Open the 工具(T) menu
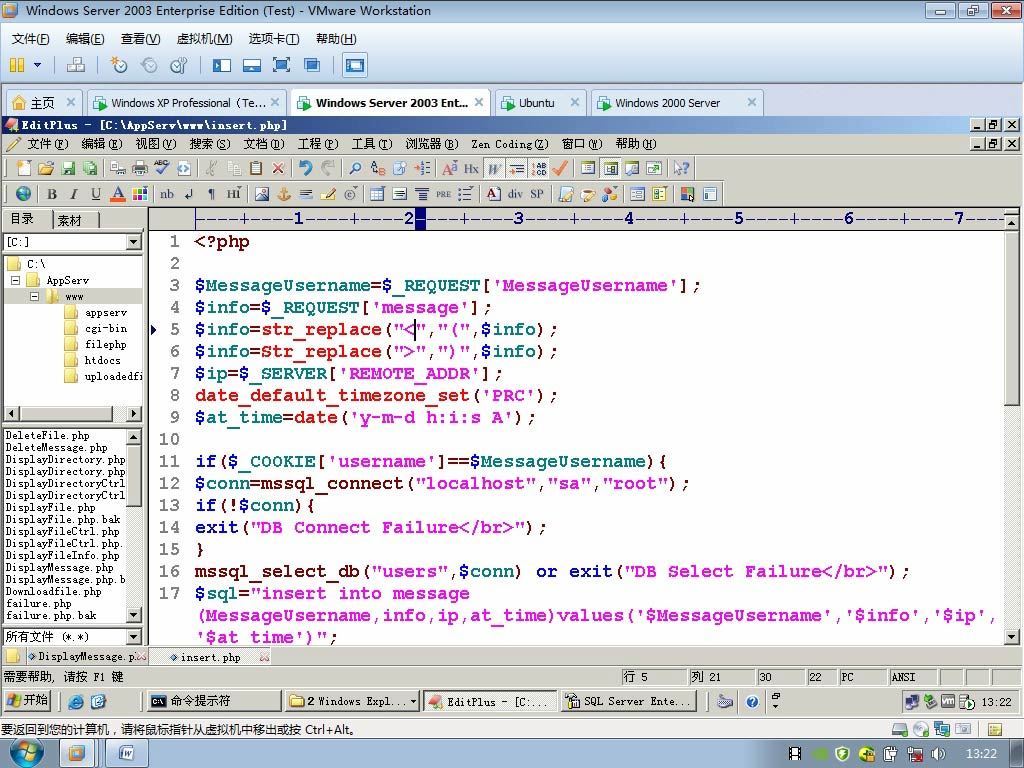The image size is (1024, 768). [372, 144]
